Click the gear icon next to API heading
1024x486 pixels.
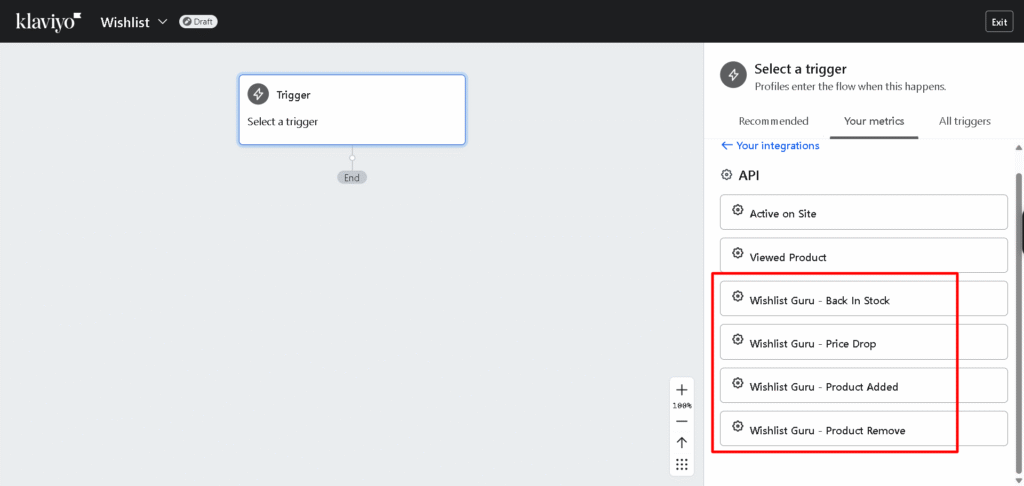point(726,175)
